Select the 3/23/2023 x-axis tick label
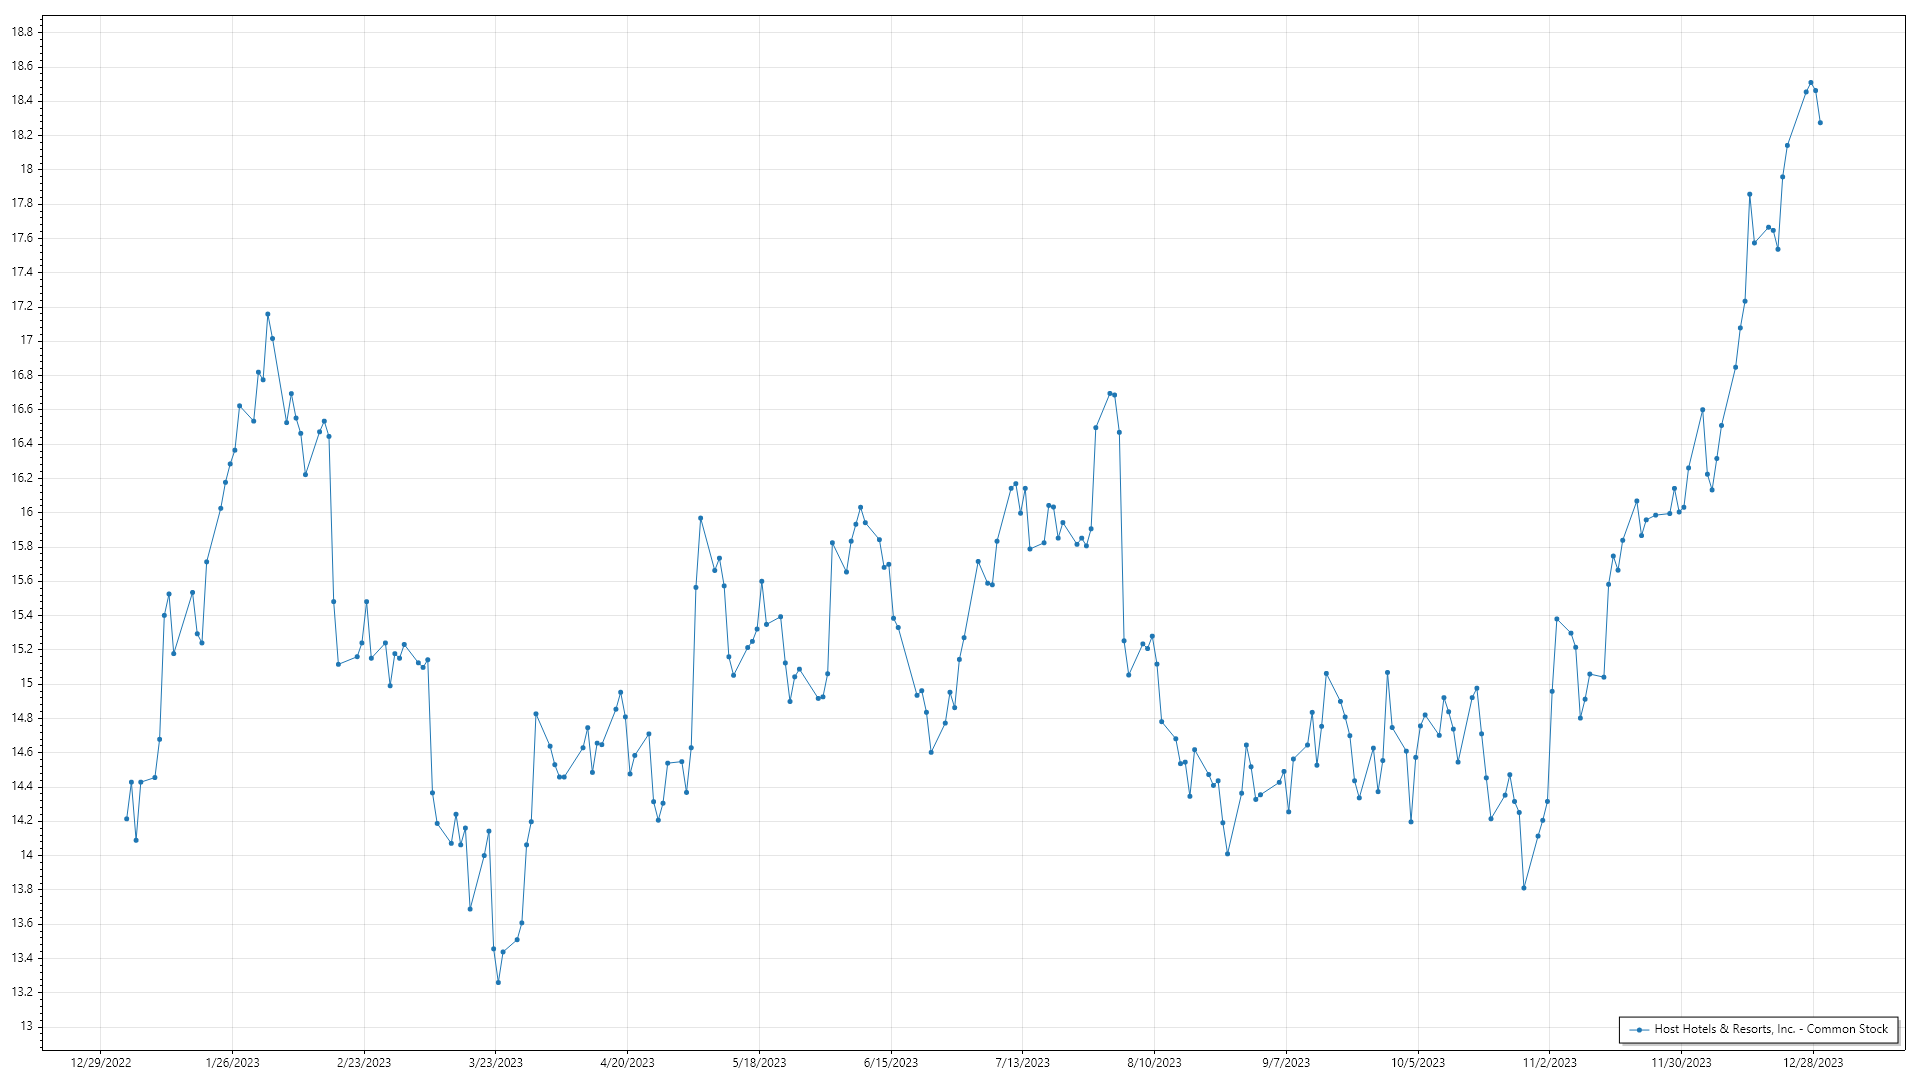The height and width of the screenshot is (1080, 1920). [x=496, y=1063]
